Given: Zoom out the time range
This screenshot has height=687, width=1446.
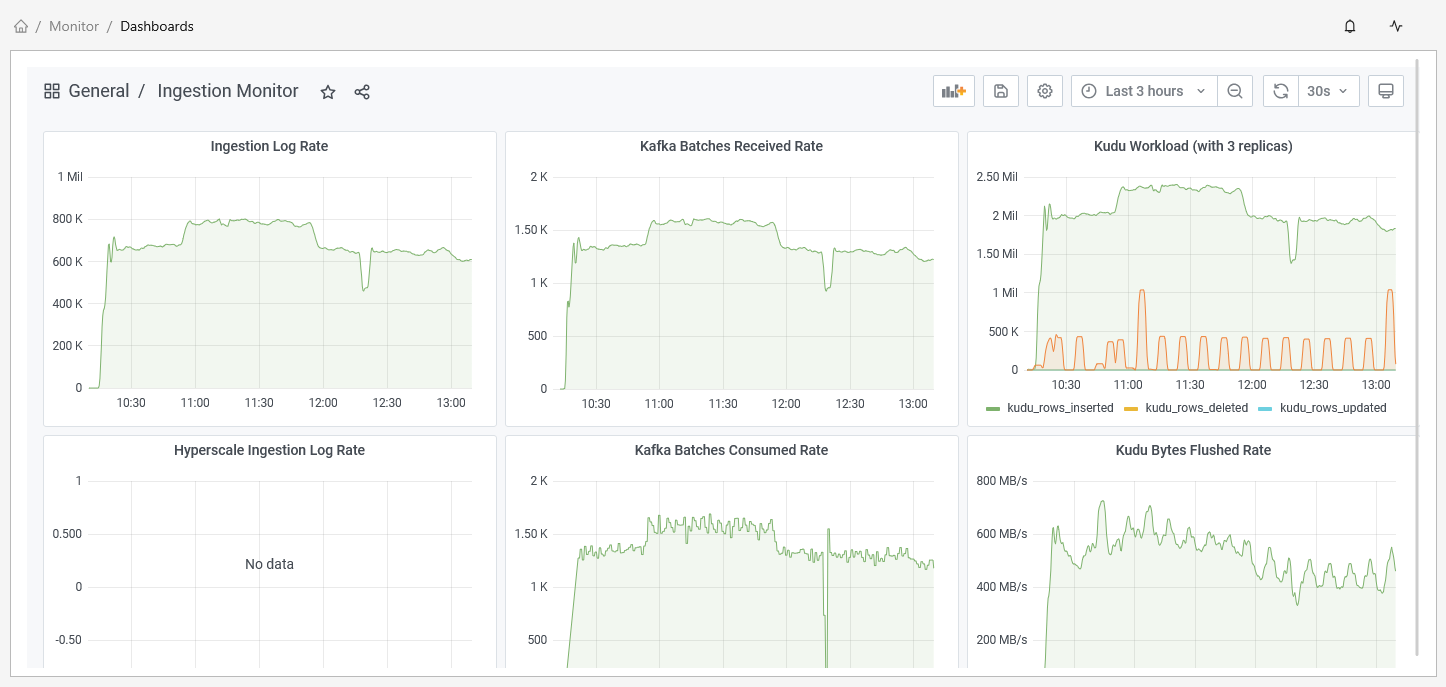Looking at the screenshot, I should [x=1235, y=90].
